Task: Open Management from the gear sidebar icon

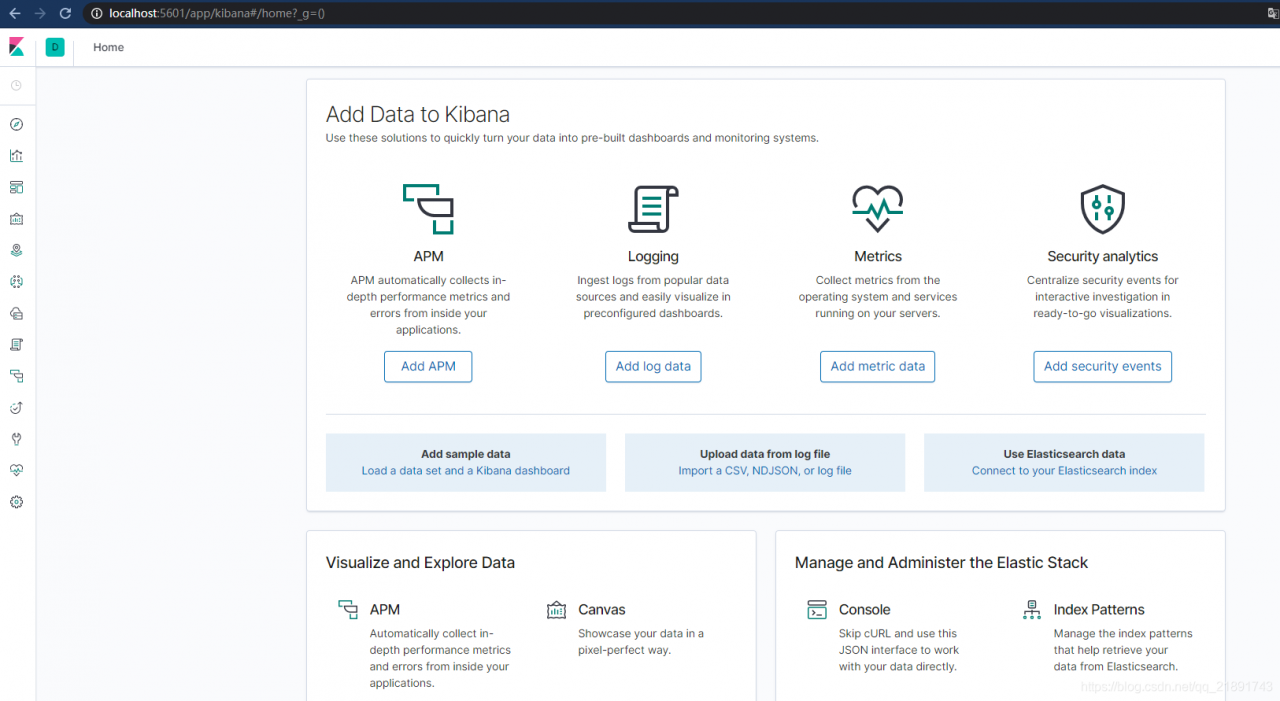Action: coord(16,502)
